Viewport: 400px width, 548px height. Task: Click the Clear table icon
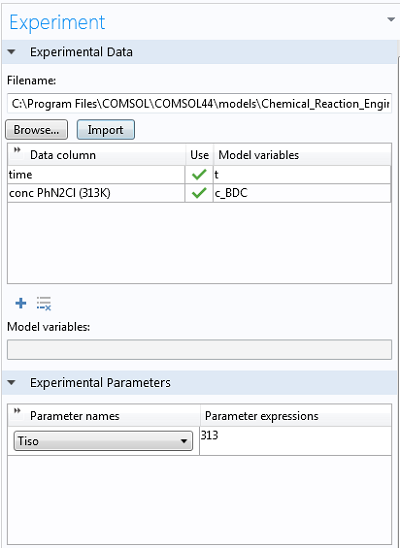(44, 303)
